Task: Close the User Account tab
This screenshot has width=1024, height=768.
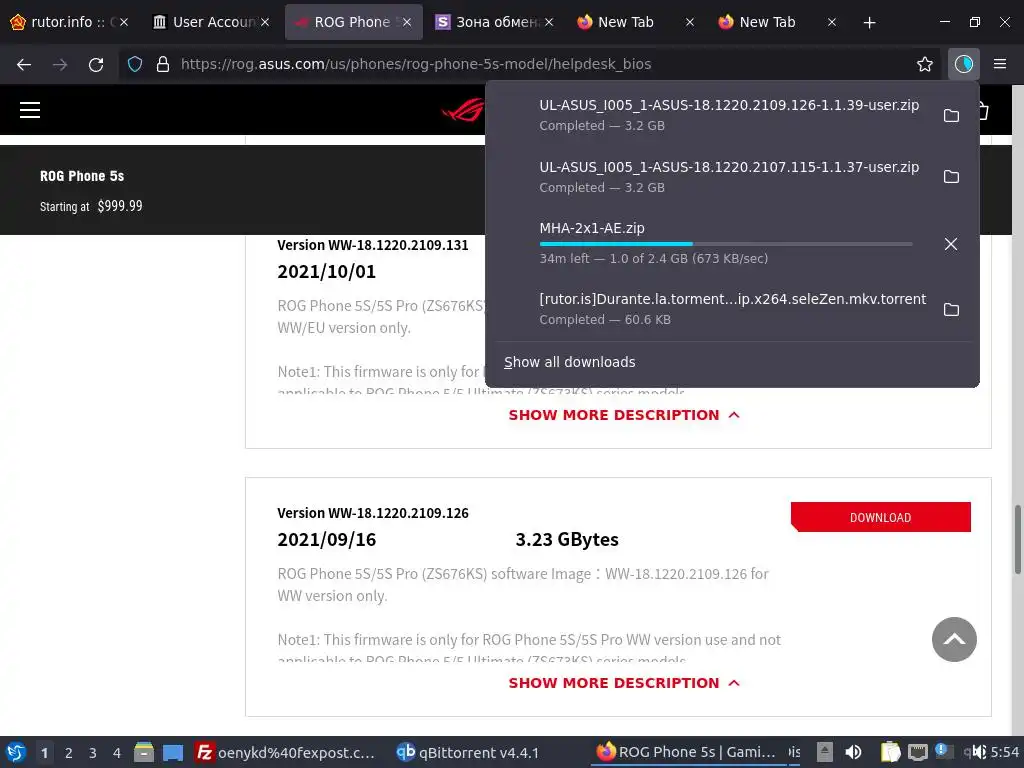Action: 265,22
